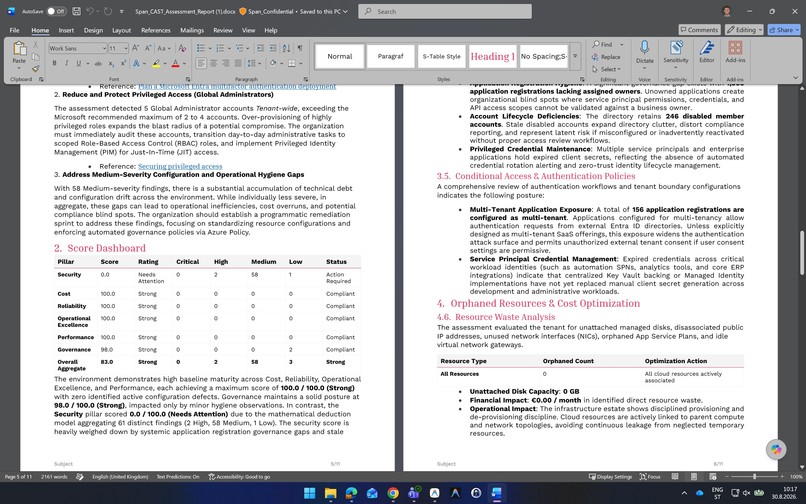Viewport: 806px width, 504px height.
Task: Open the File menu
Action: coord(14,30)
